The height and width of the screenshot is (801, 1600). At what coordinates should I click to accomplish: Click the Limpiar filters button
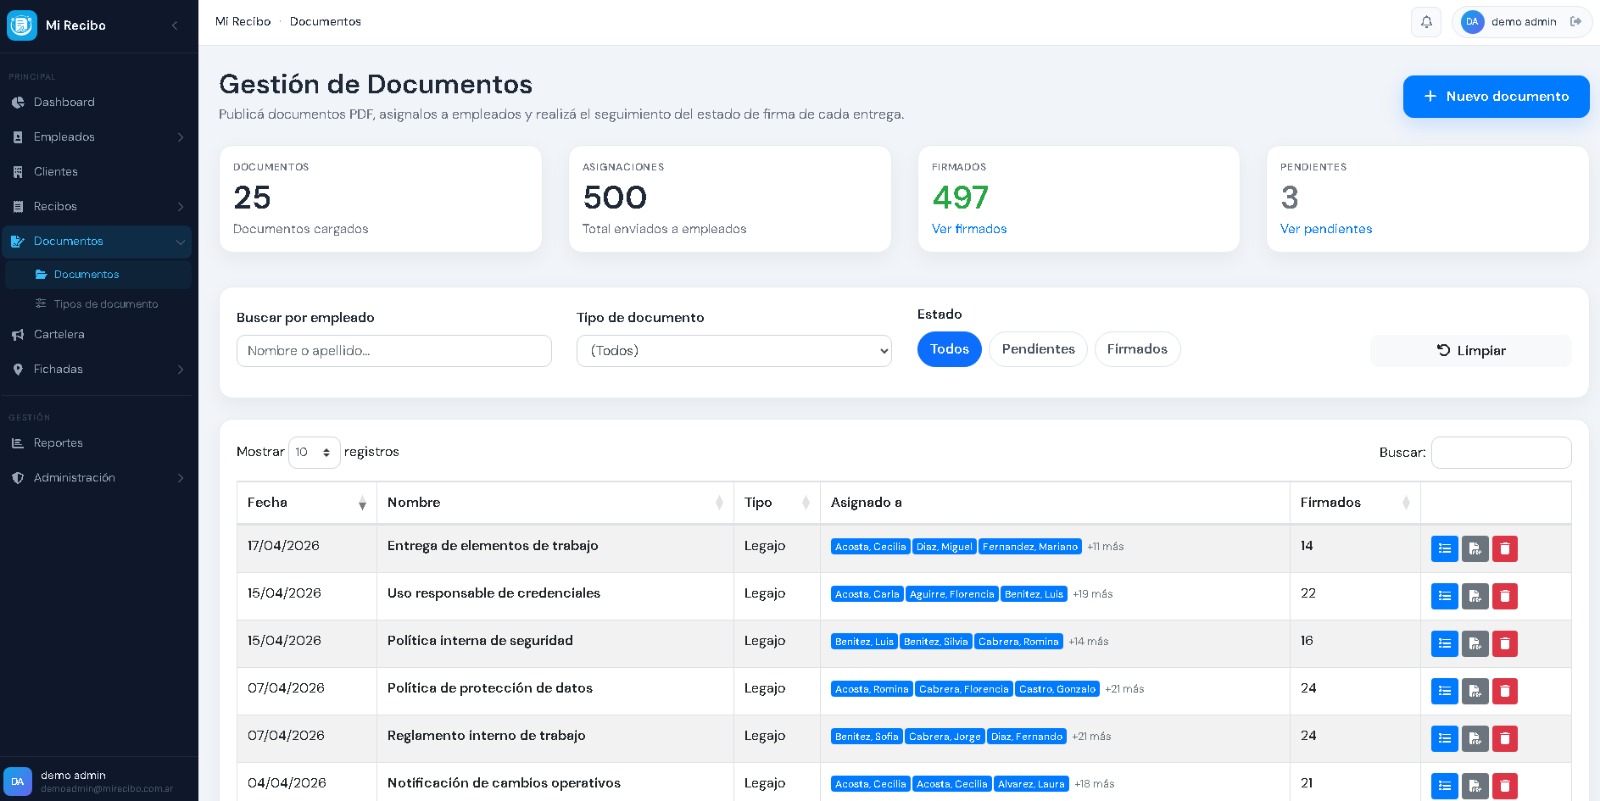pyautogui.click(x=1470, y=350)
